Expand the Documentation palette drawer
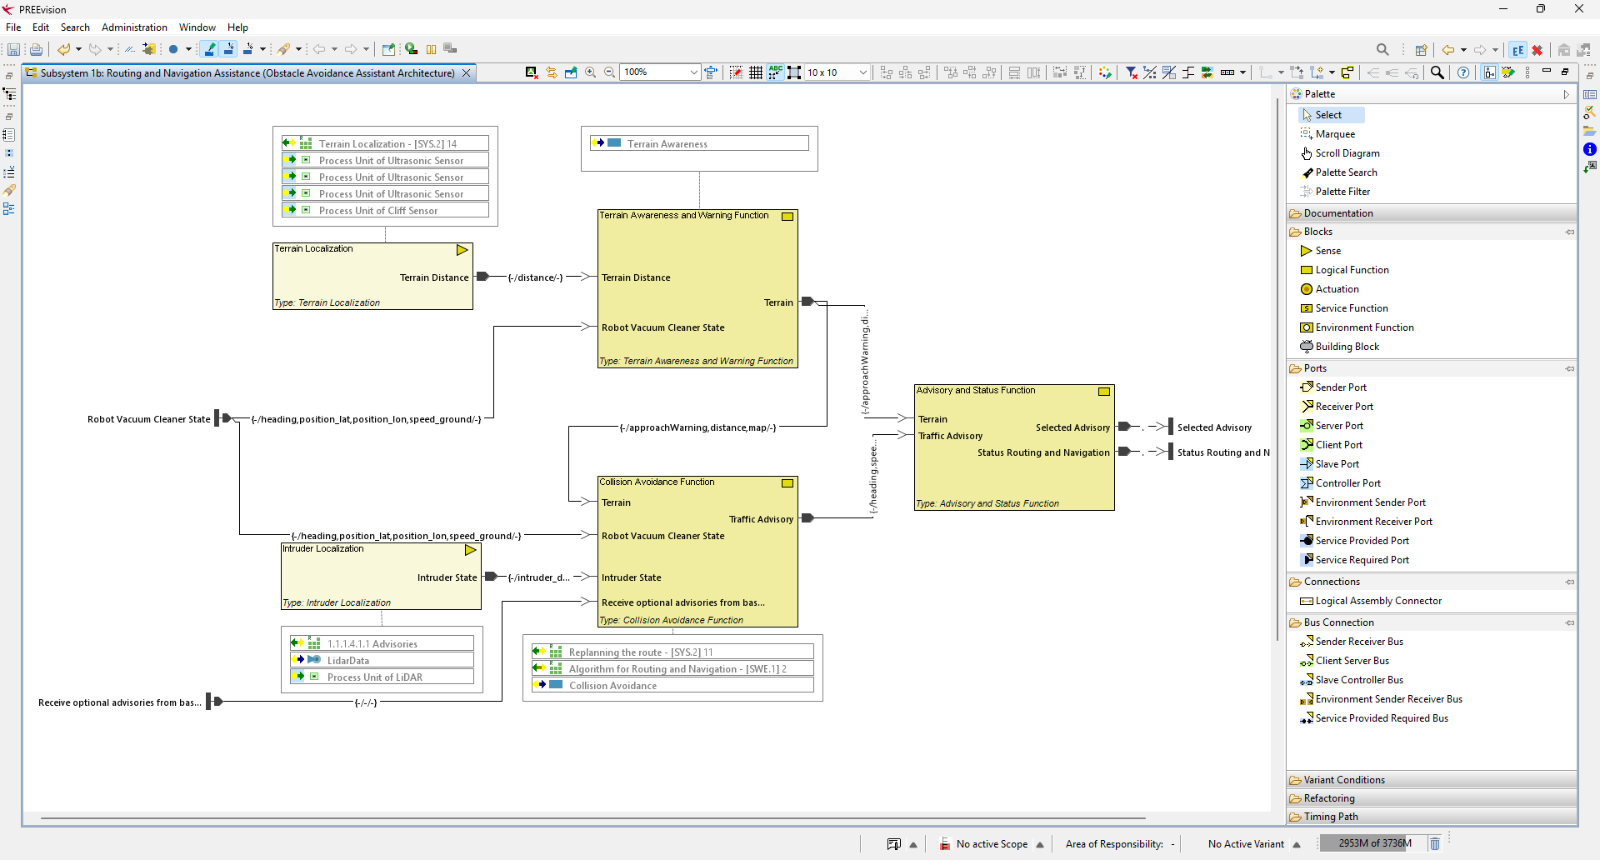The image size is (1600, 860). coord(1431,213)
